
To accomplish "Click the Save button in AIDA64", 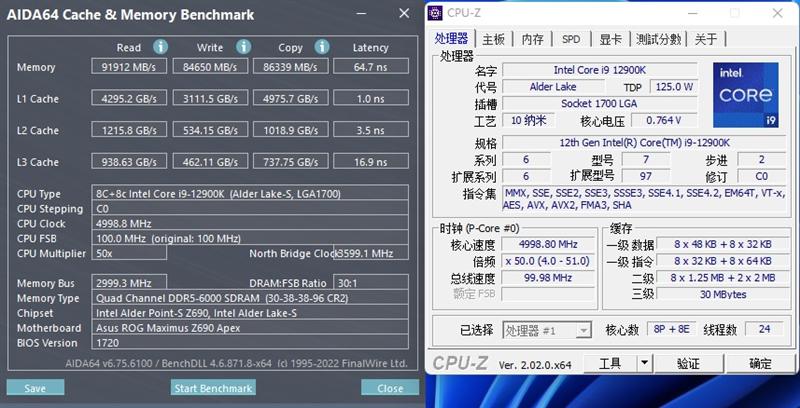I will click(35, 388).
